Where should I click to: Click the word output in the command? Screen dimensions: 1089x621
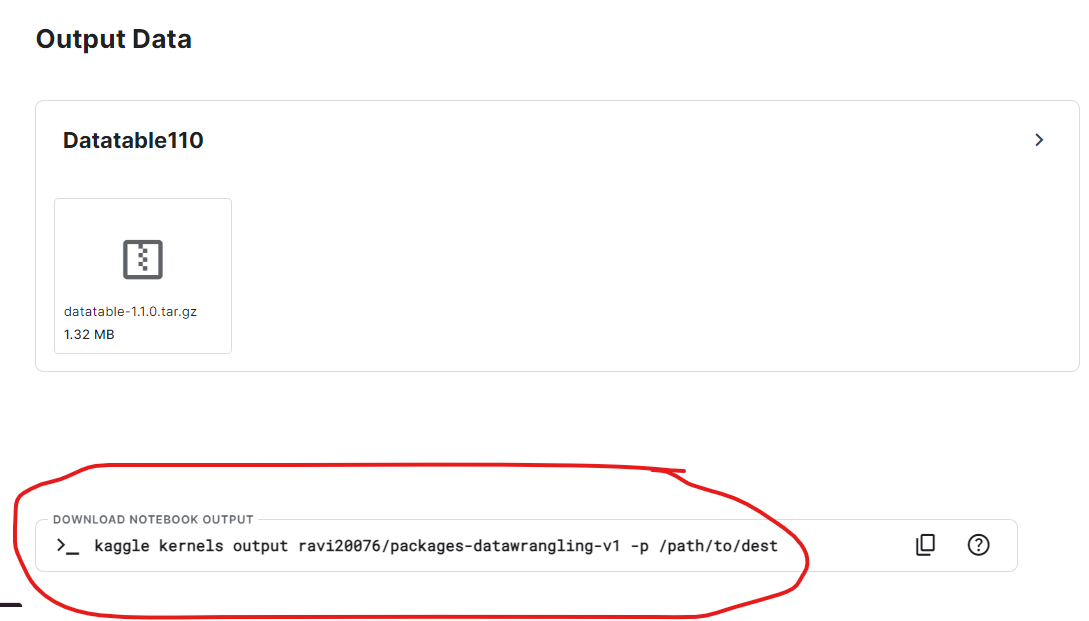[261, 546]
